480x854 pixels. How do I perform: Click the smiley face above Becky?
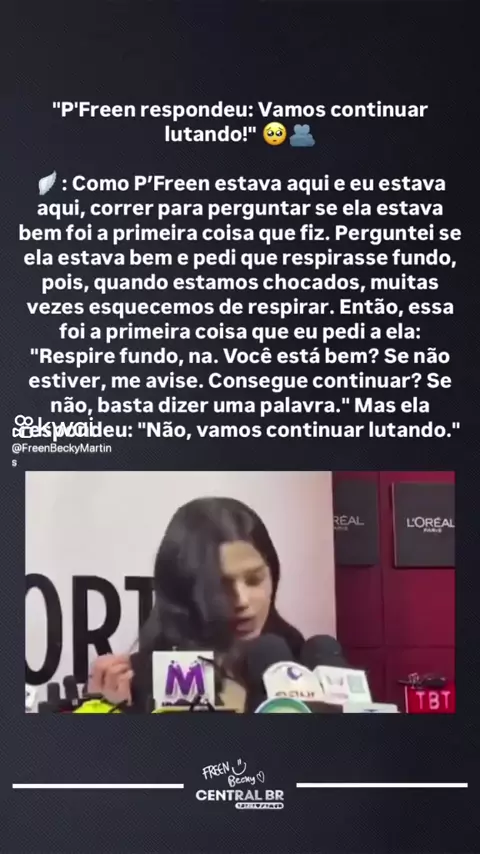point(239,766)
